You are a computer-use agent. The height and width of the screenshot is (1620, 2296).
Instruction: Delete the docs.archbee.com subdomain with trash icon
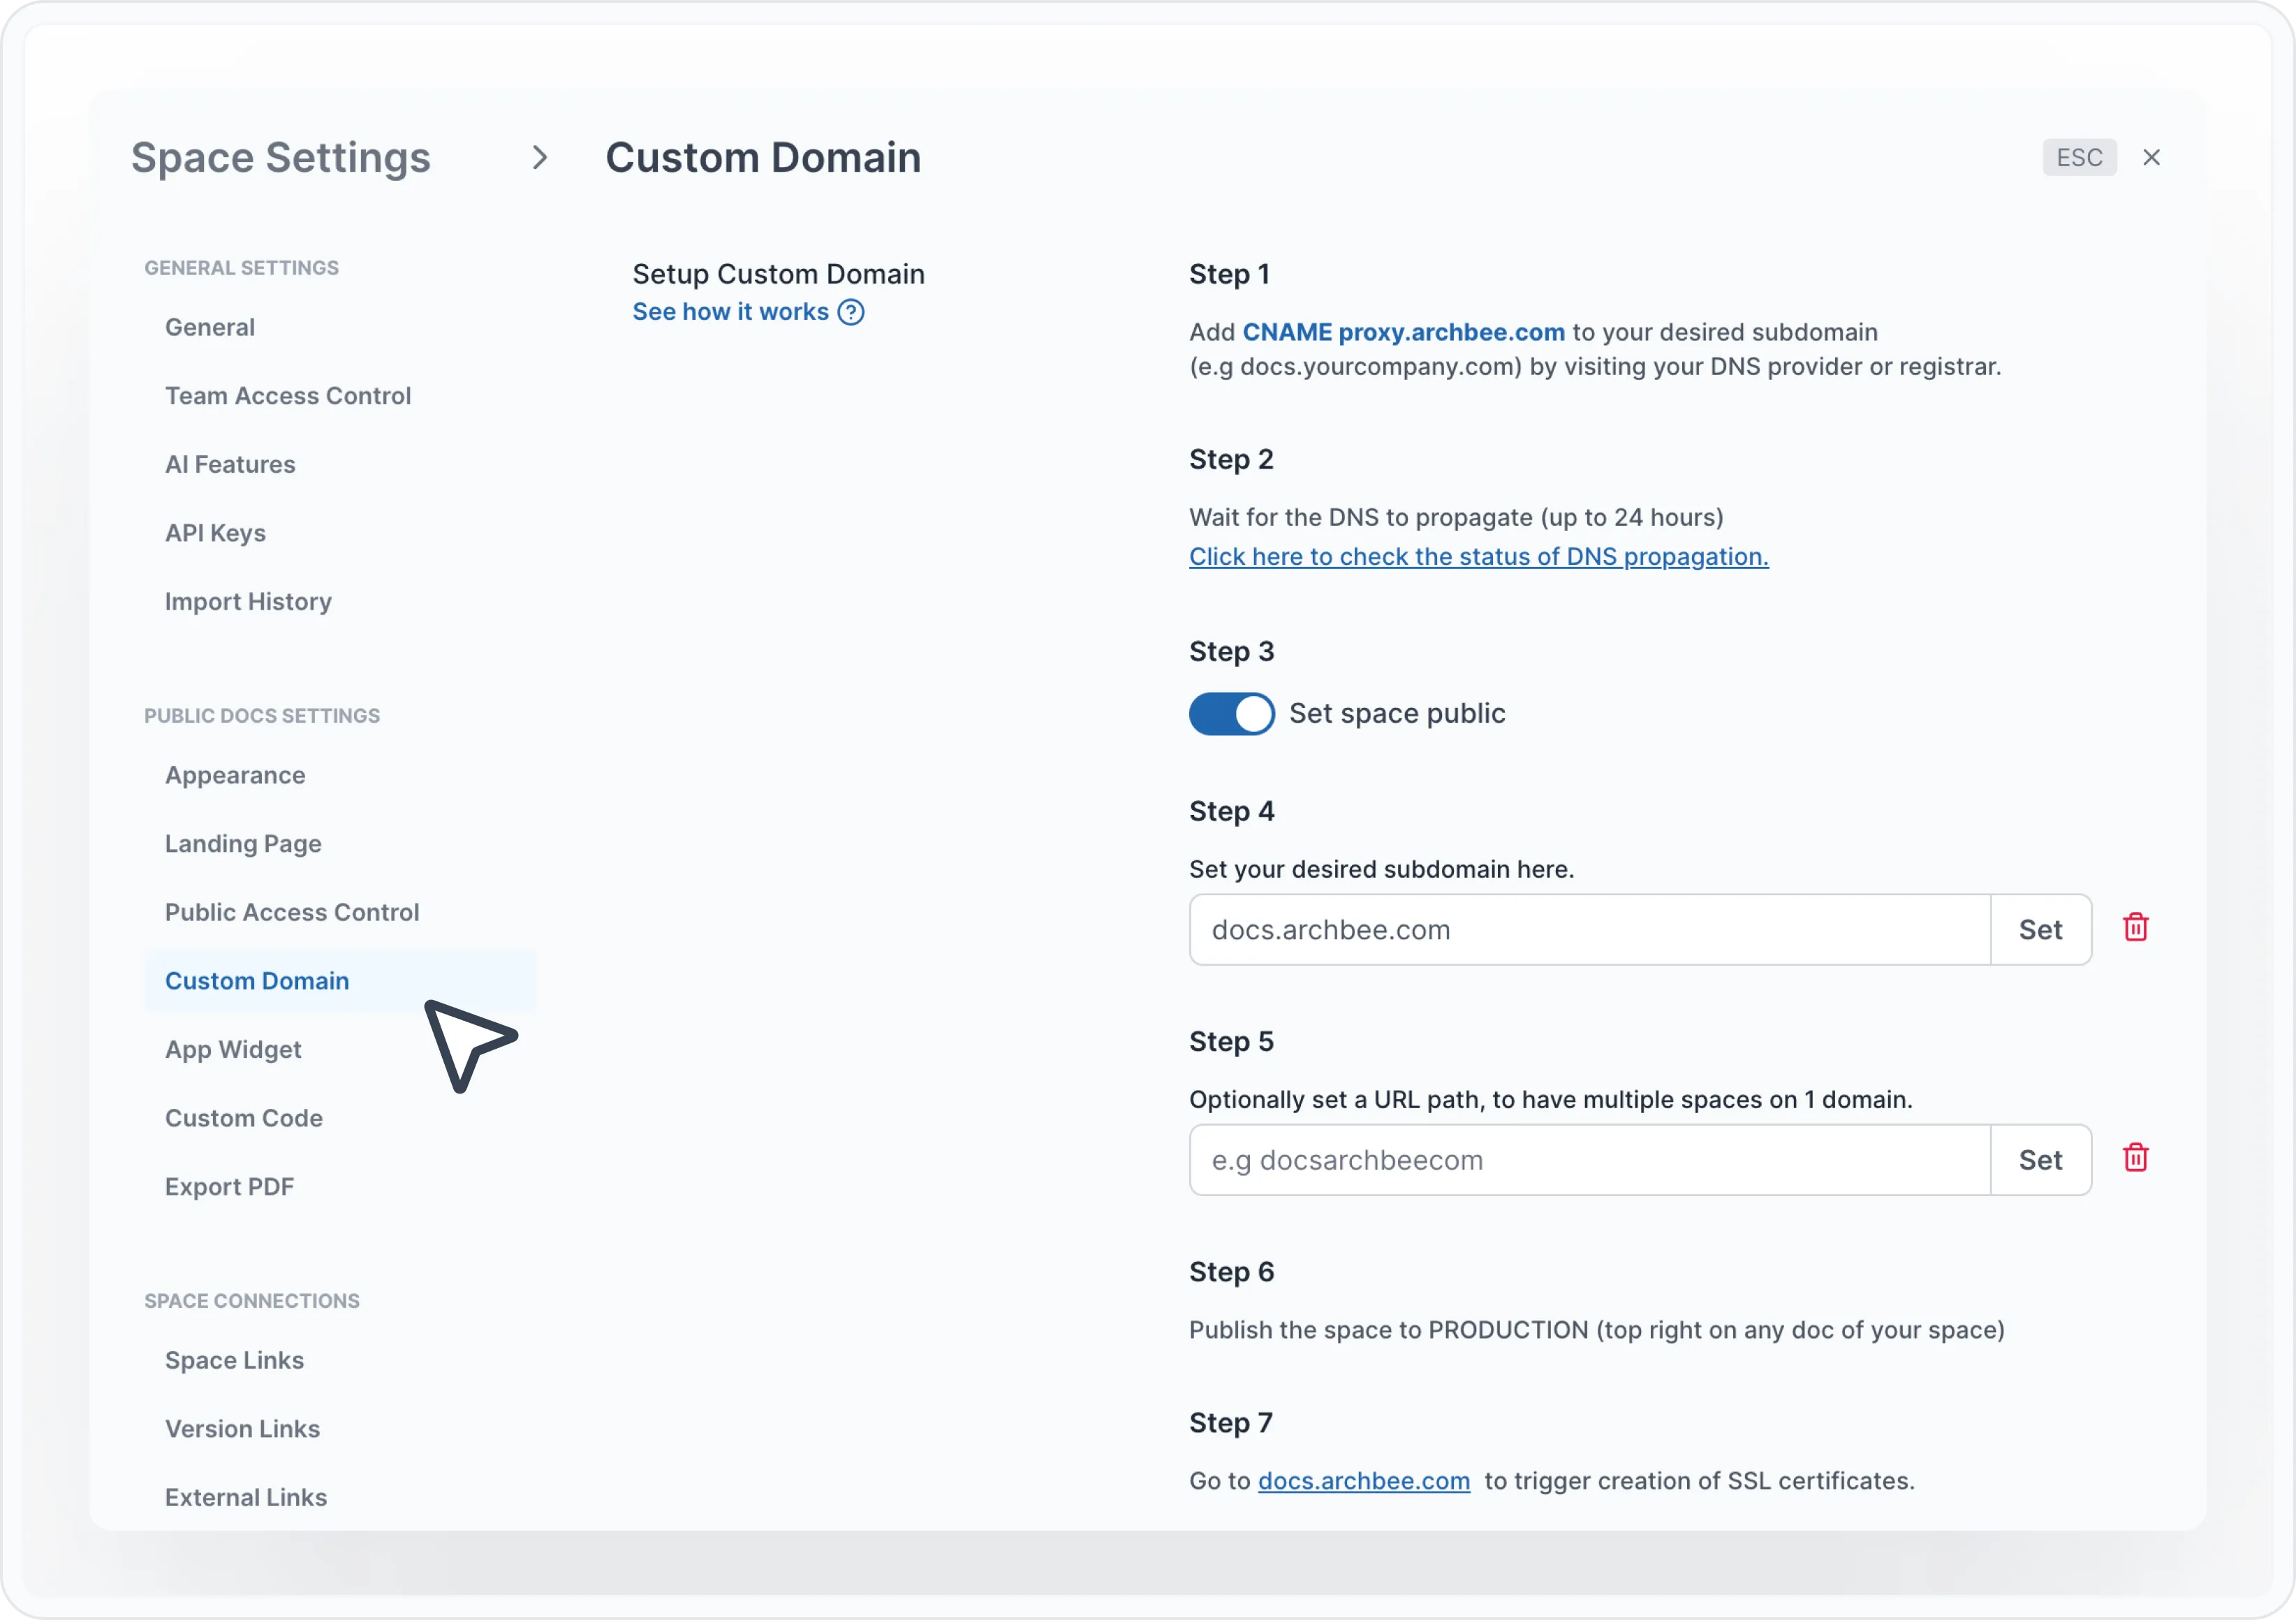(x=2135, y=928)
